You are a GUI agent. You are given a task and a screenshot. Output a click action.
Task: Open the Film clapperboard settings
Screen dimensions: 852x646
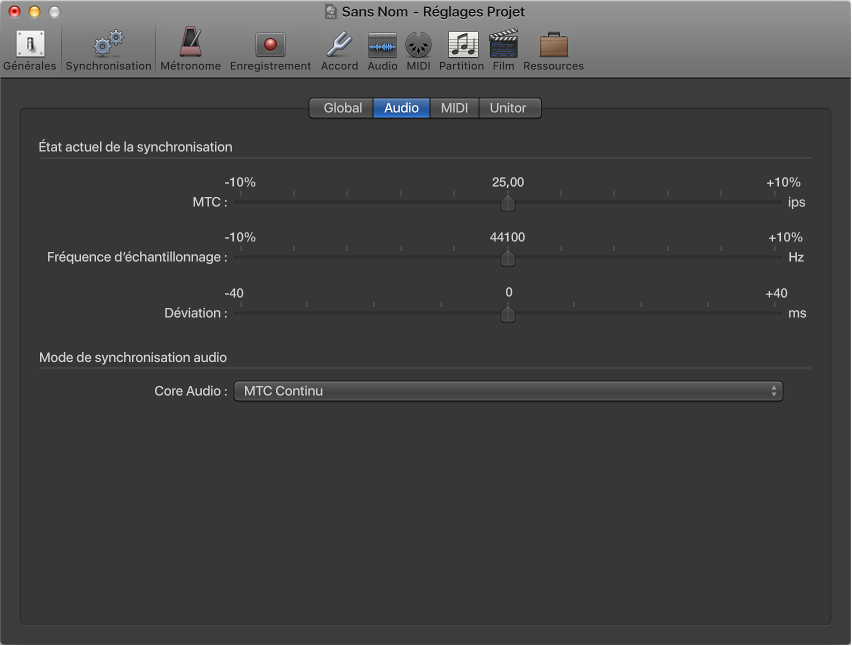(503, 51)
